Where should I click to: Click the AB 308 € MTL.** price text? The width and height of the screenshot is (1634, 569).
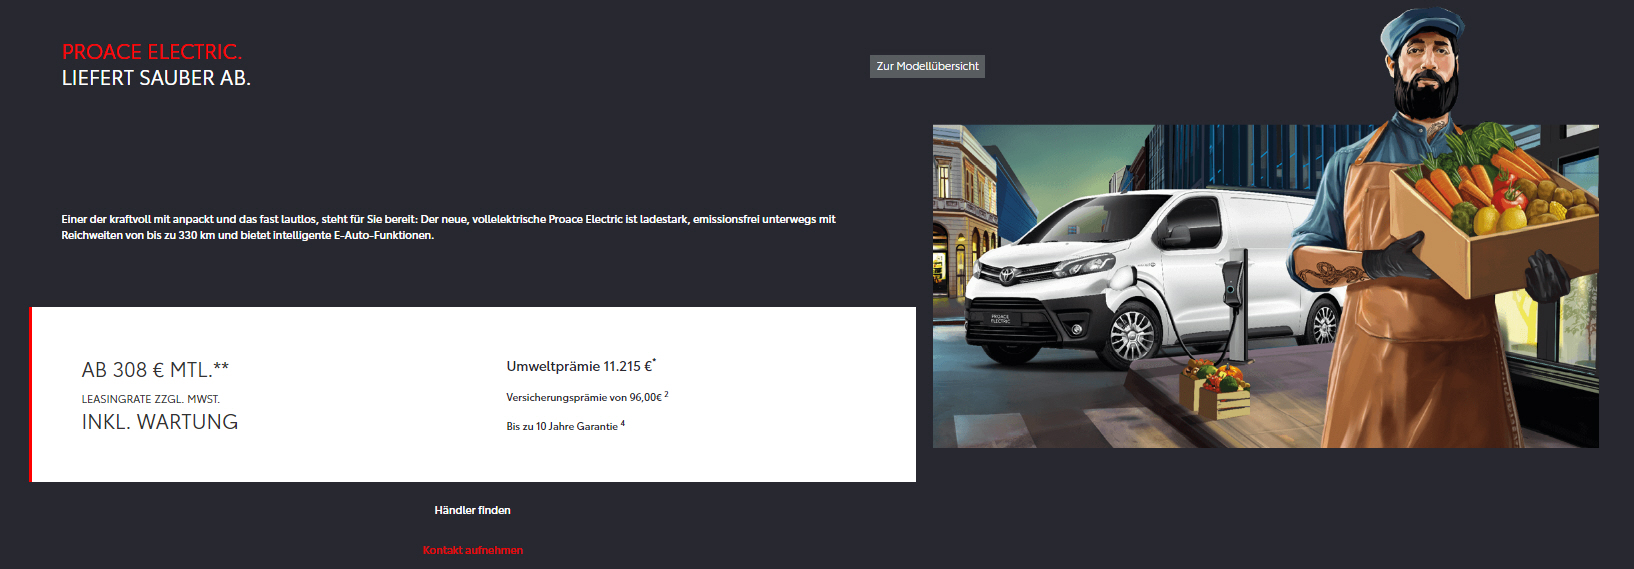(155, 370)
